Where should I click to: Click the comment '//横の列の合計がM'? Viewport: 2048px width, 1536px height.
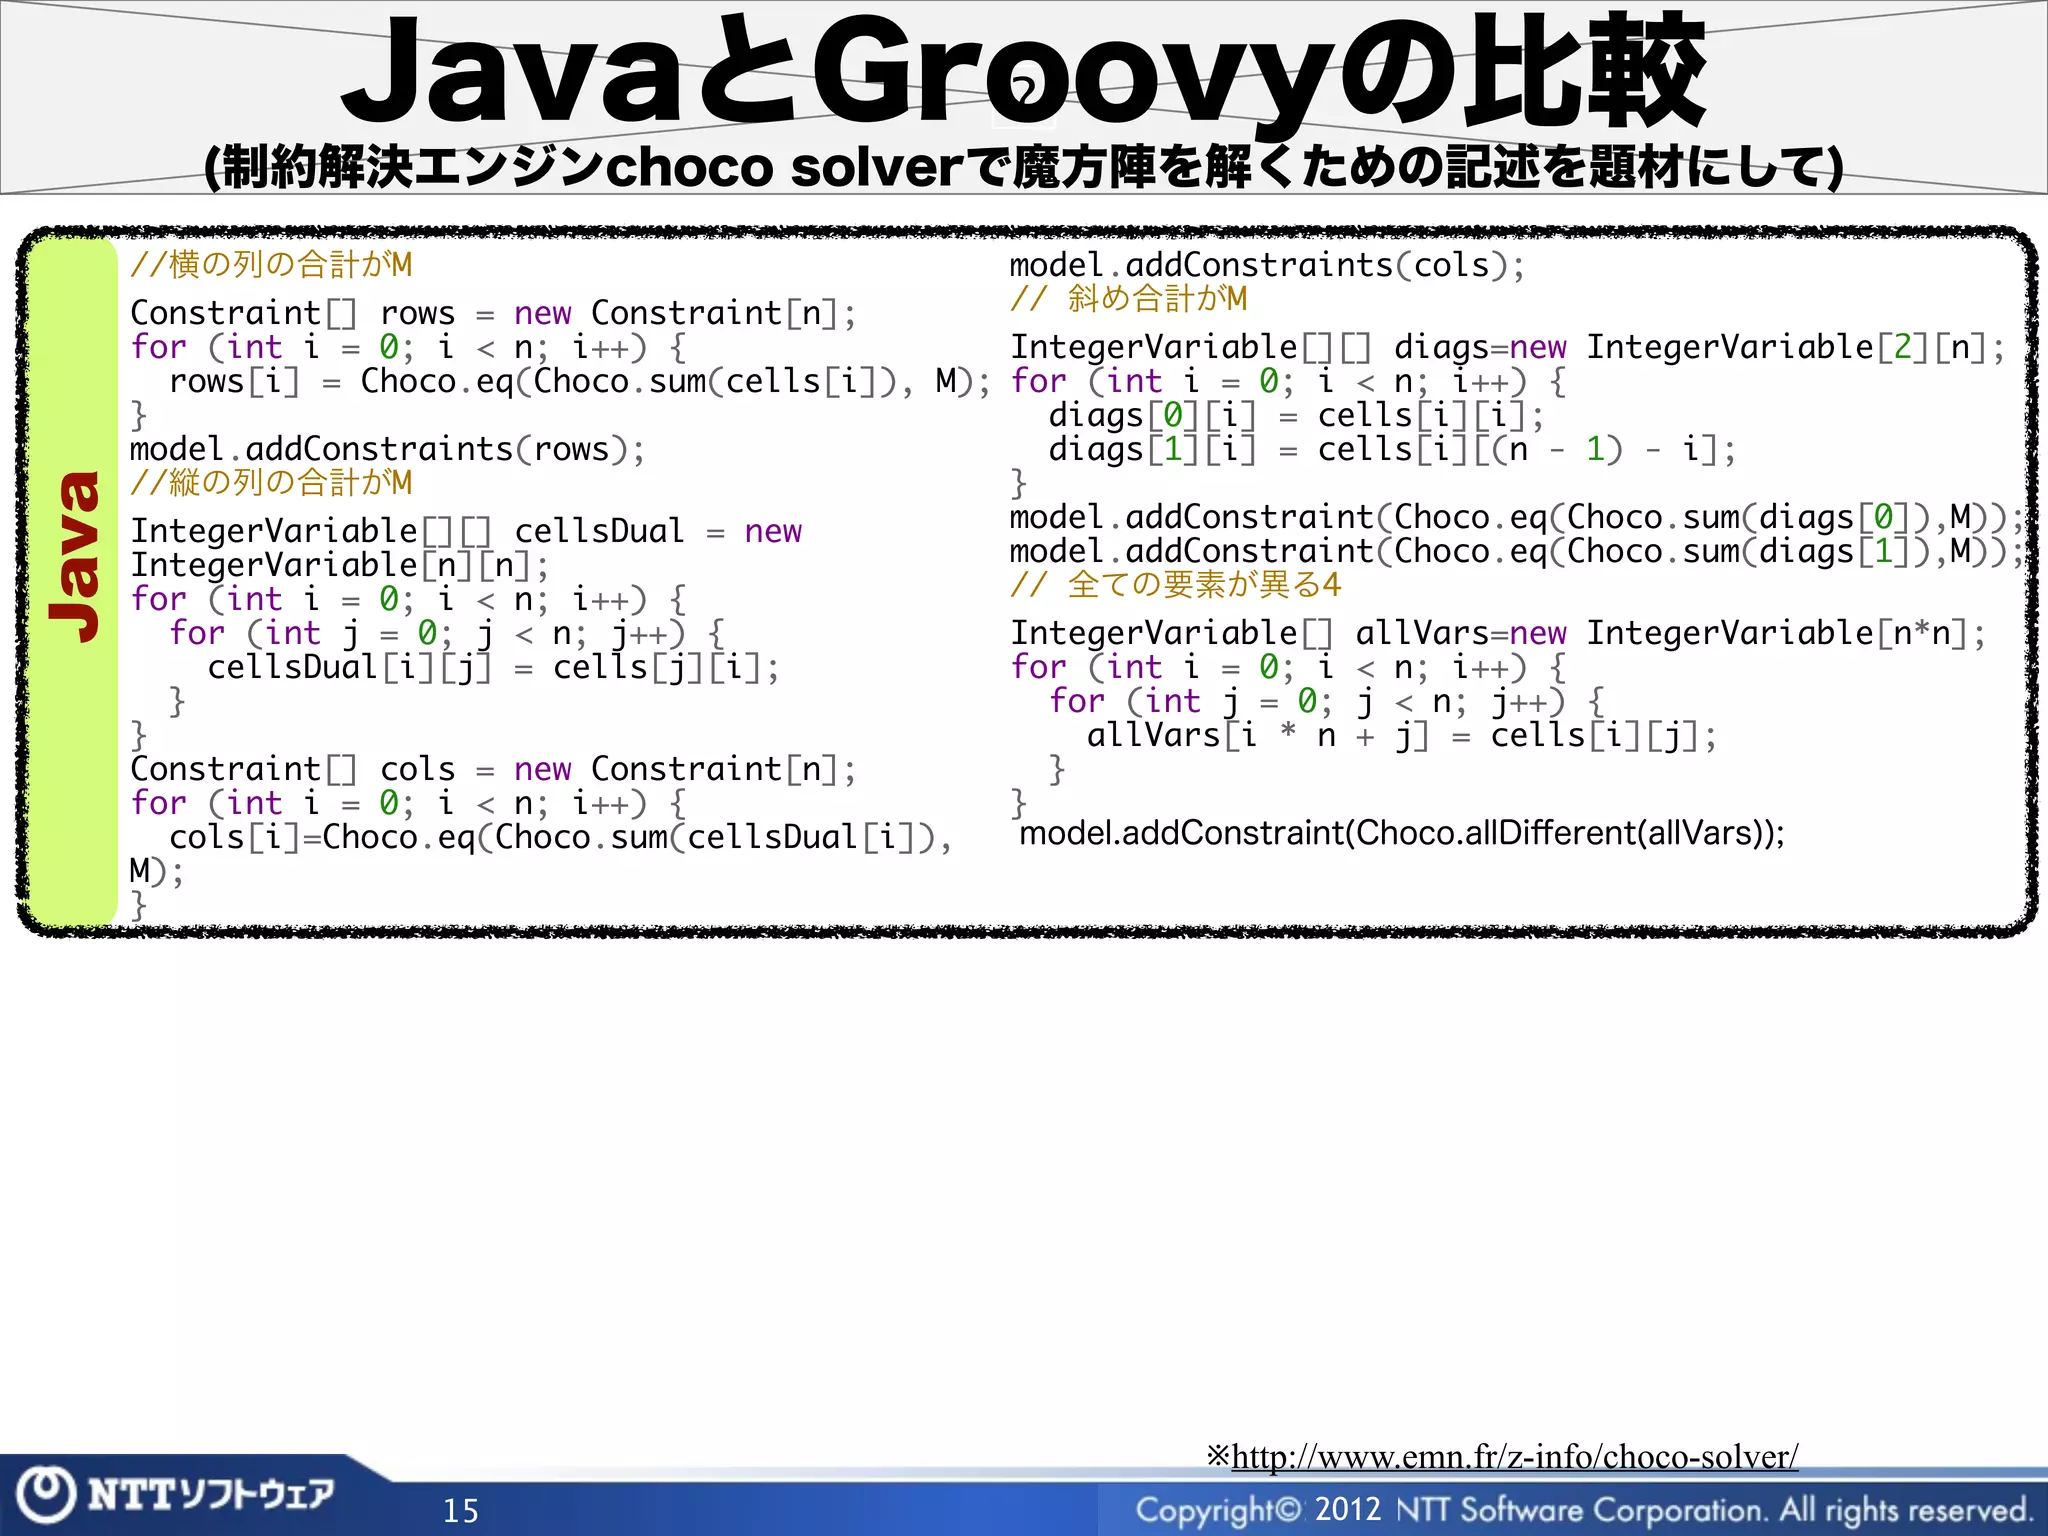tap(271, 265)
